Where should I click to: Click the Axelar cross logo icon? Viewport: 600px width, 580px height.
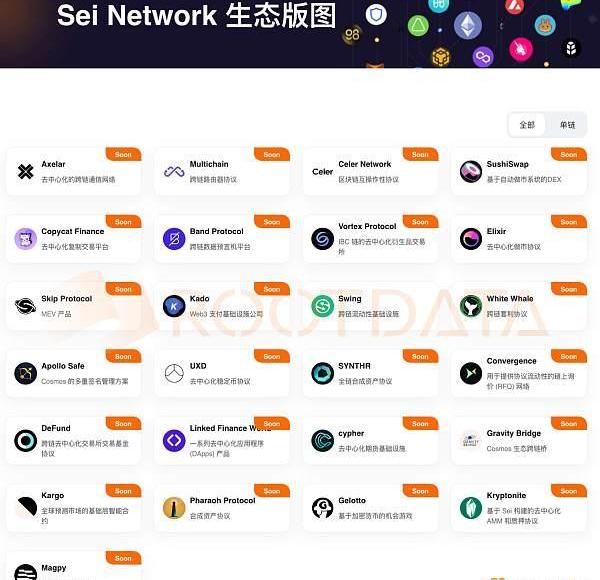(x=25, y=171)
